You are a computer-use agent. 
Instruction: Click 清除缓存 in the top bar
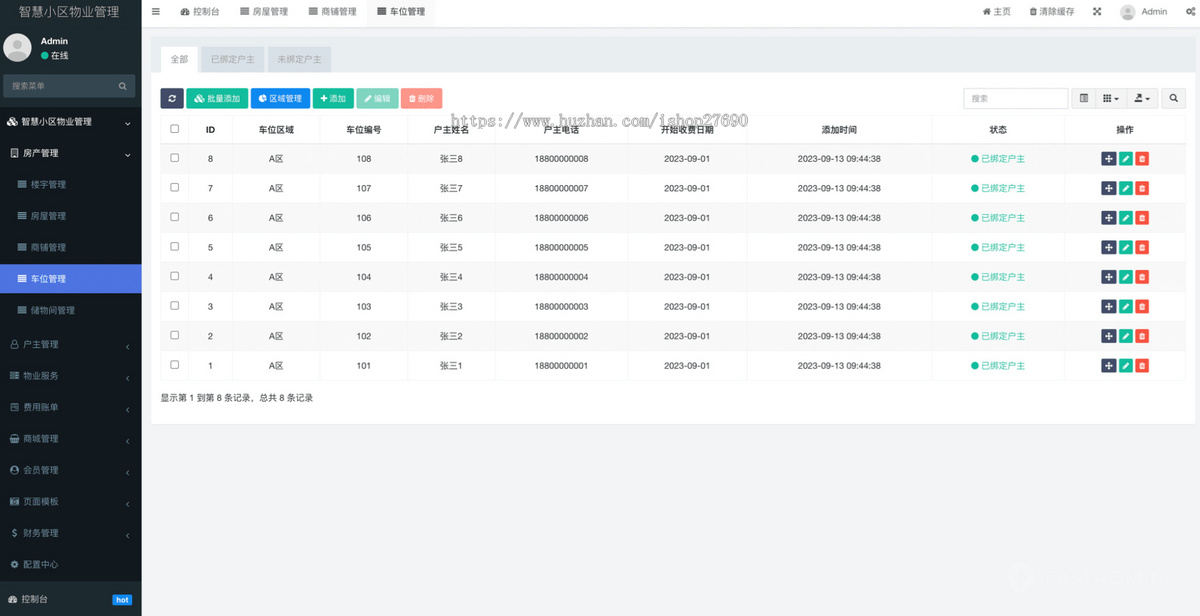click(1051, 12)
